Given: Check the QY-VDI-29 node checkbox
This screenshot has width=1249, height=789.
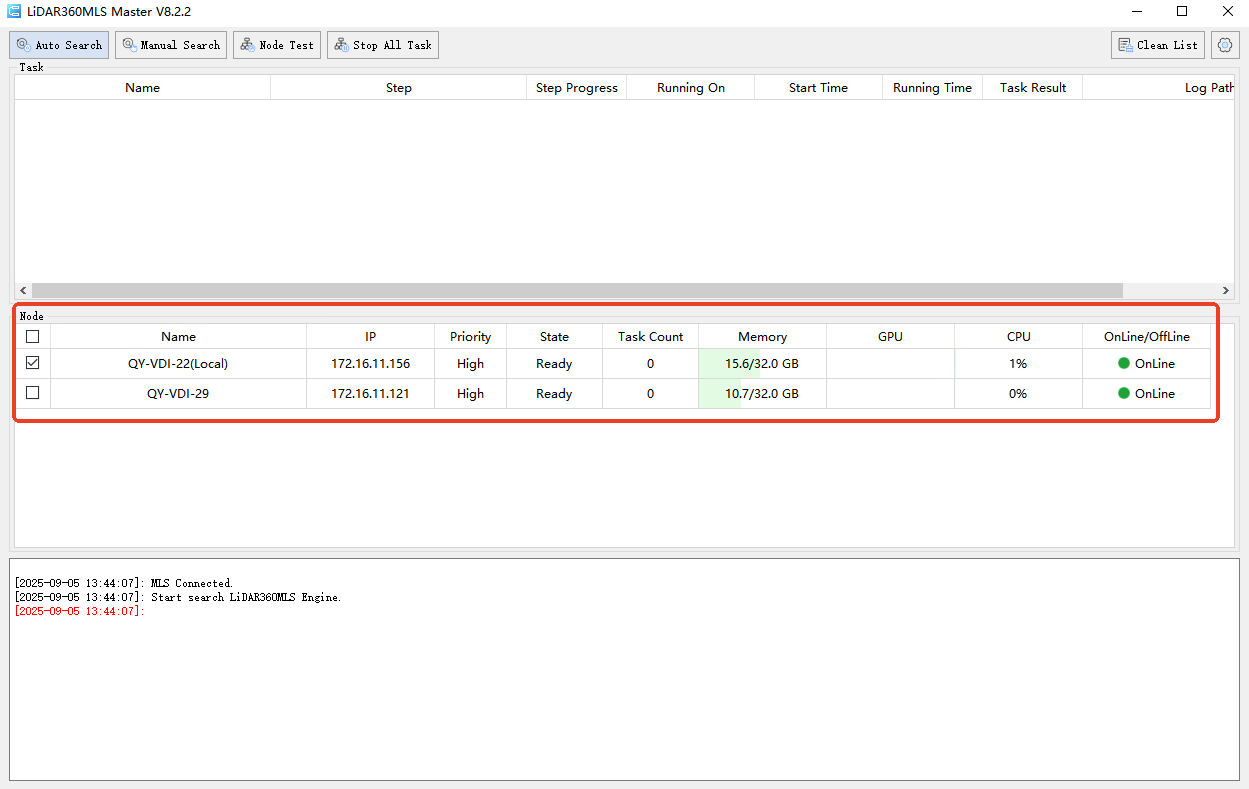Looking at the screenshot, I should [33, 394].
